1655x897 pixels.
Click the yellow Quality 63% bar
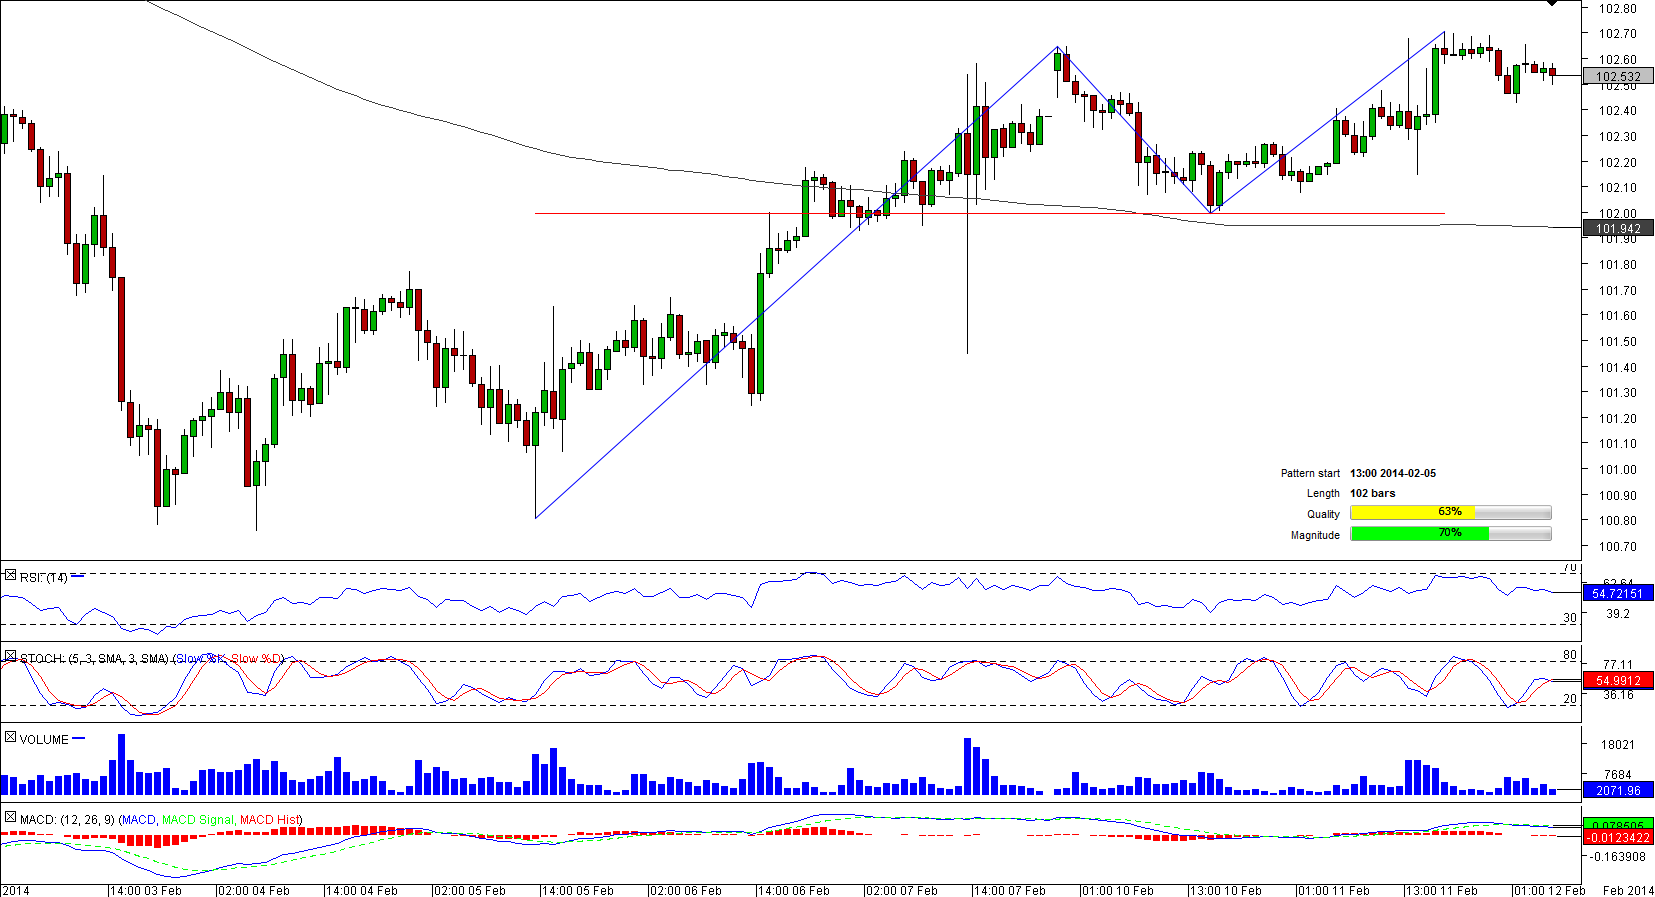point(1412,513)
